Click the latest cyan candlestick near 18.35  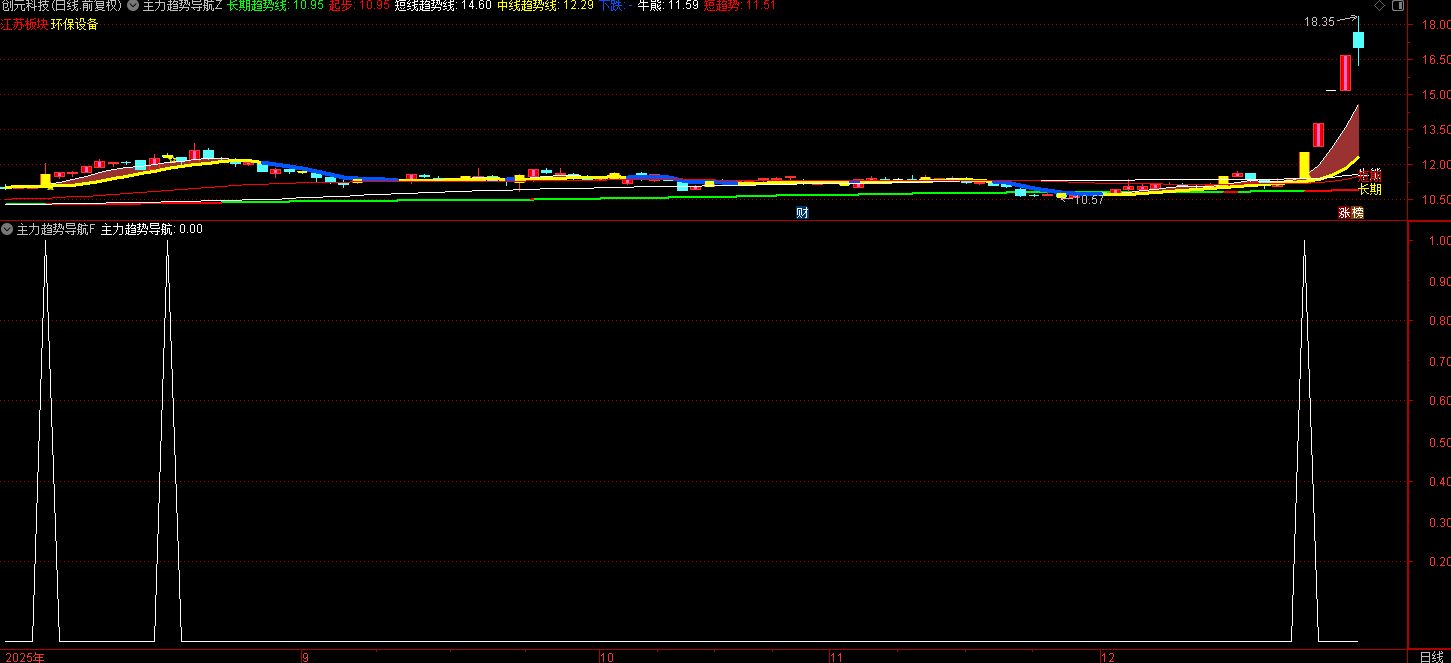click(x=1359, y=40)
